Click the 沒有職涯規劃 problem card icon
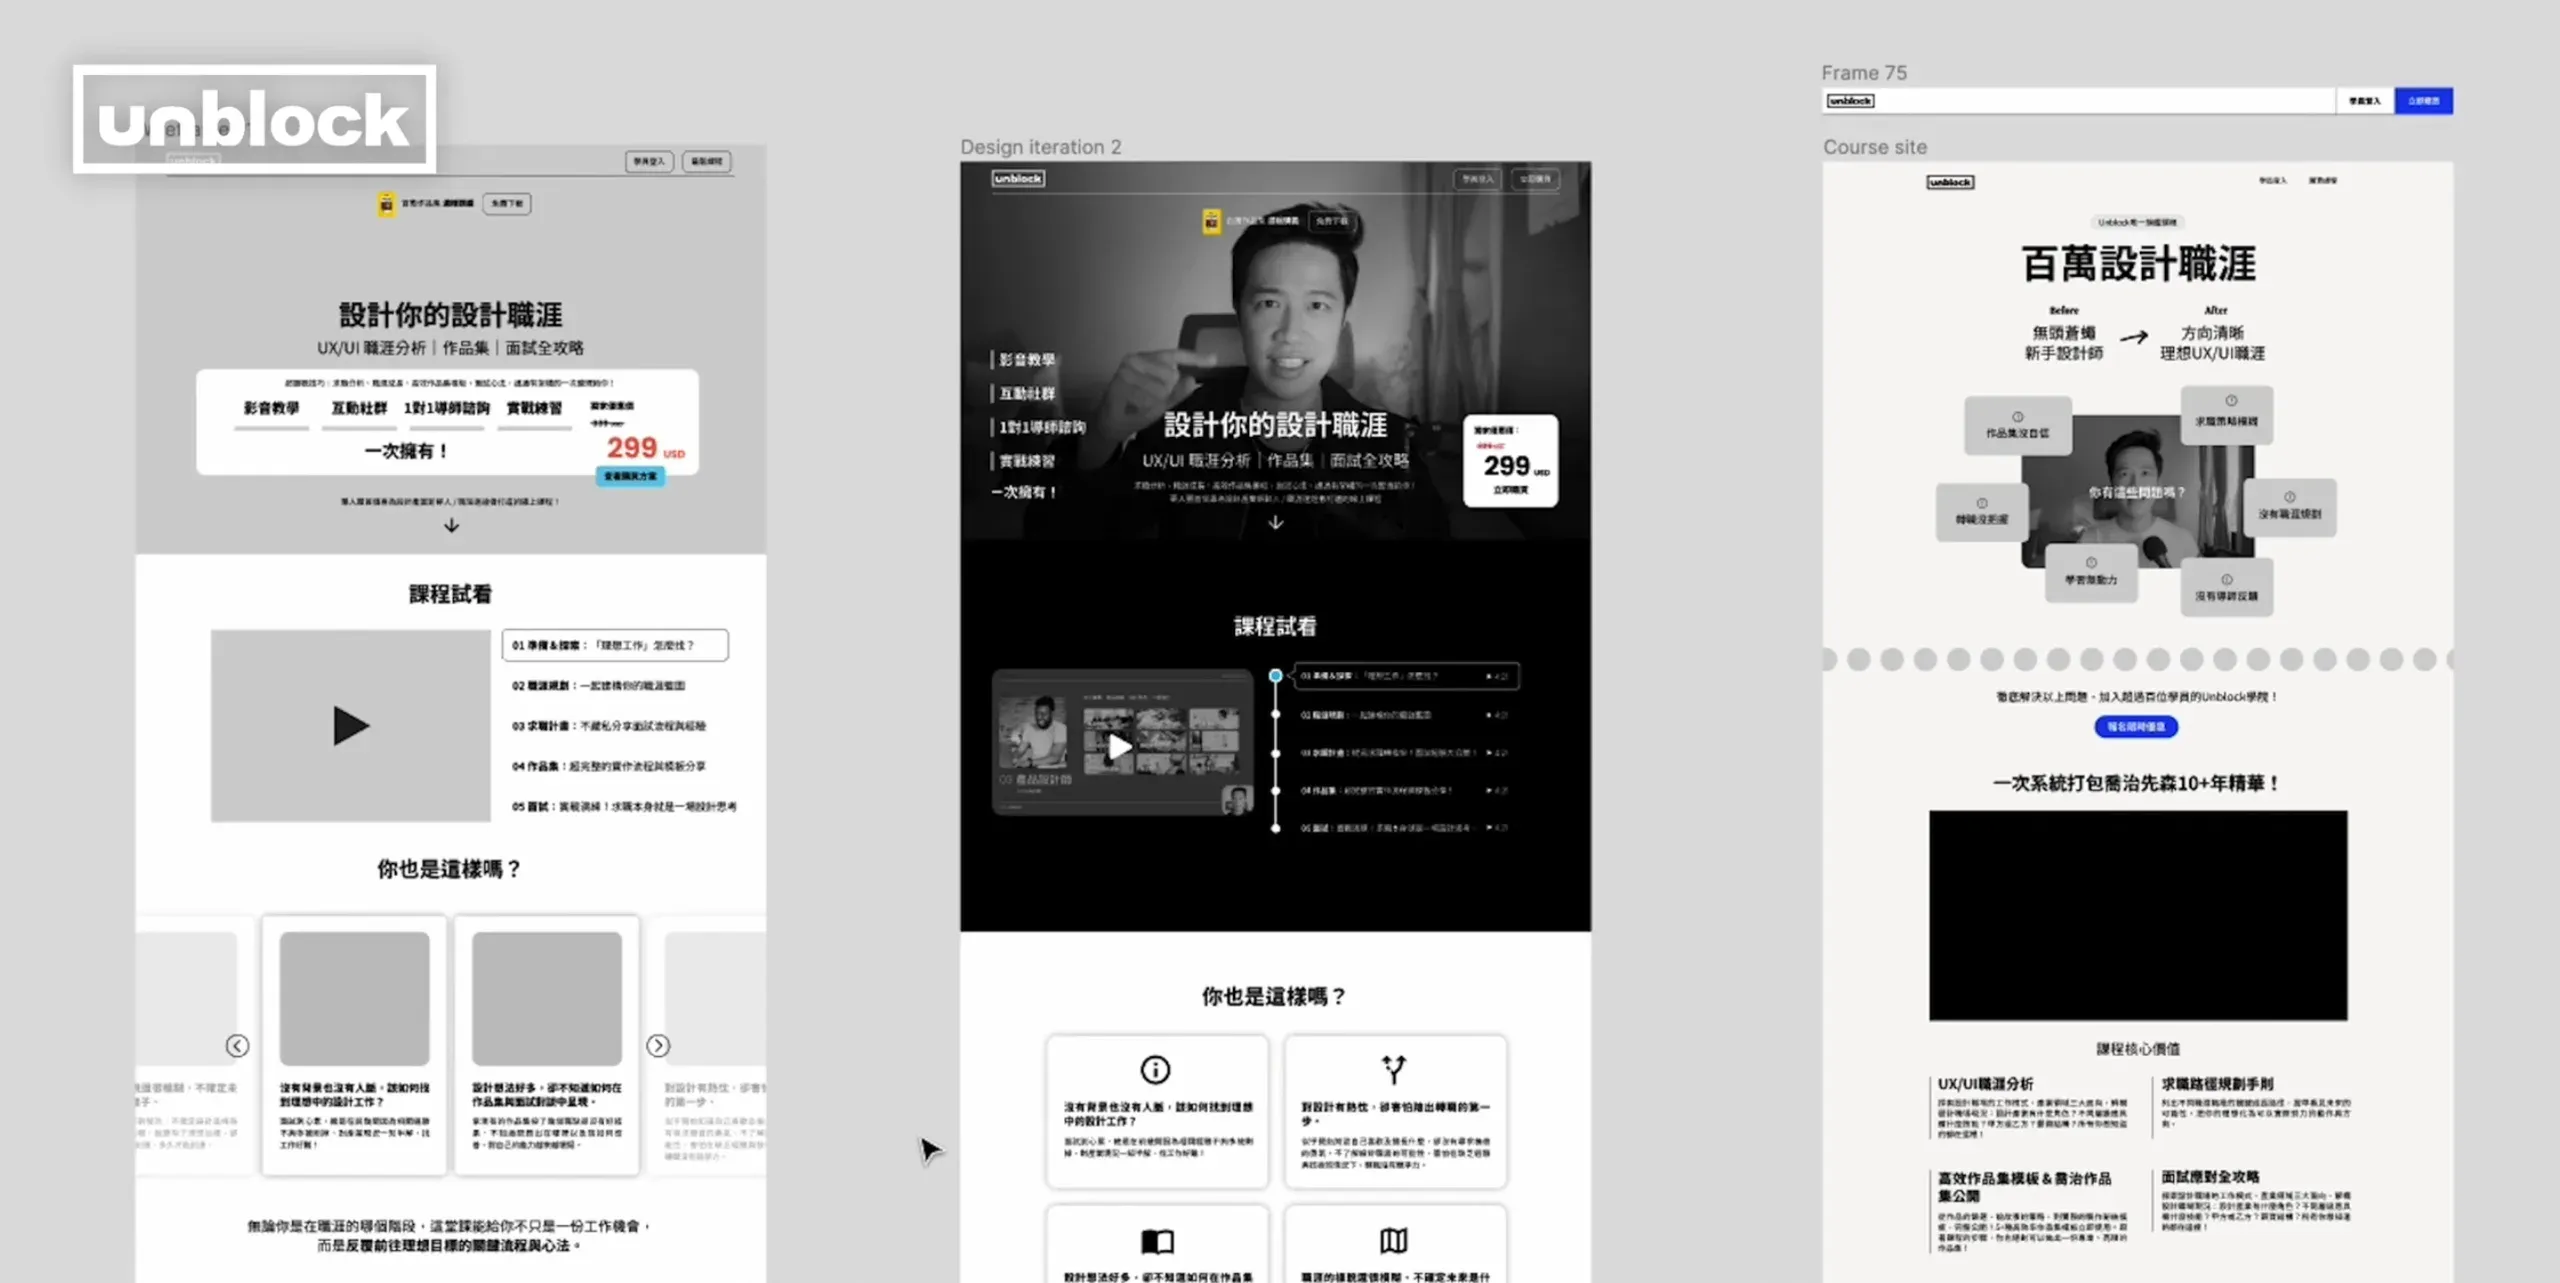Image resolution: width=2560 pixels, height=1283 pixels. [x=2289, y=497]
